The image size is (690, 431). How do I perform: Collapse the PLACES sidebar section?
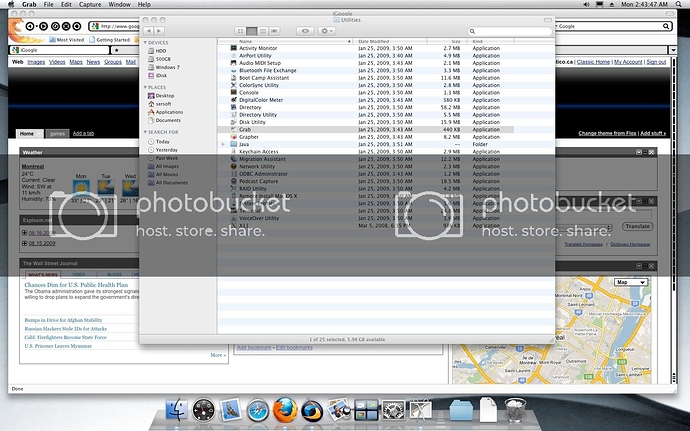click(x=145, y=87)
